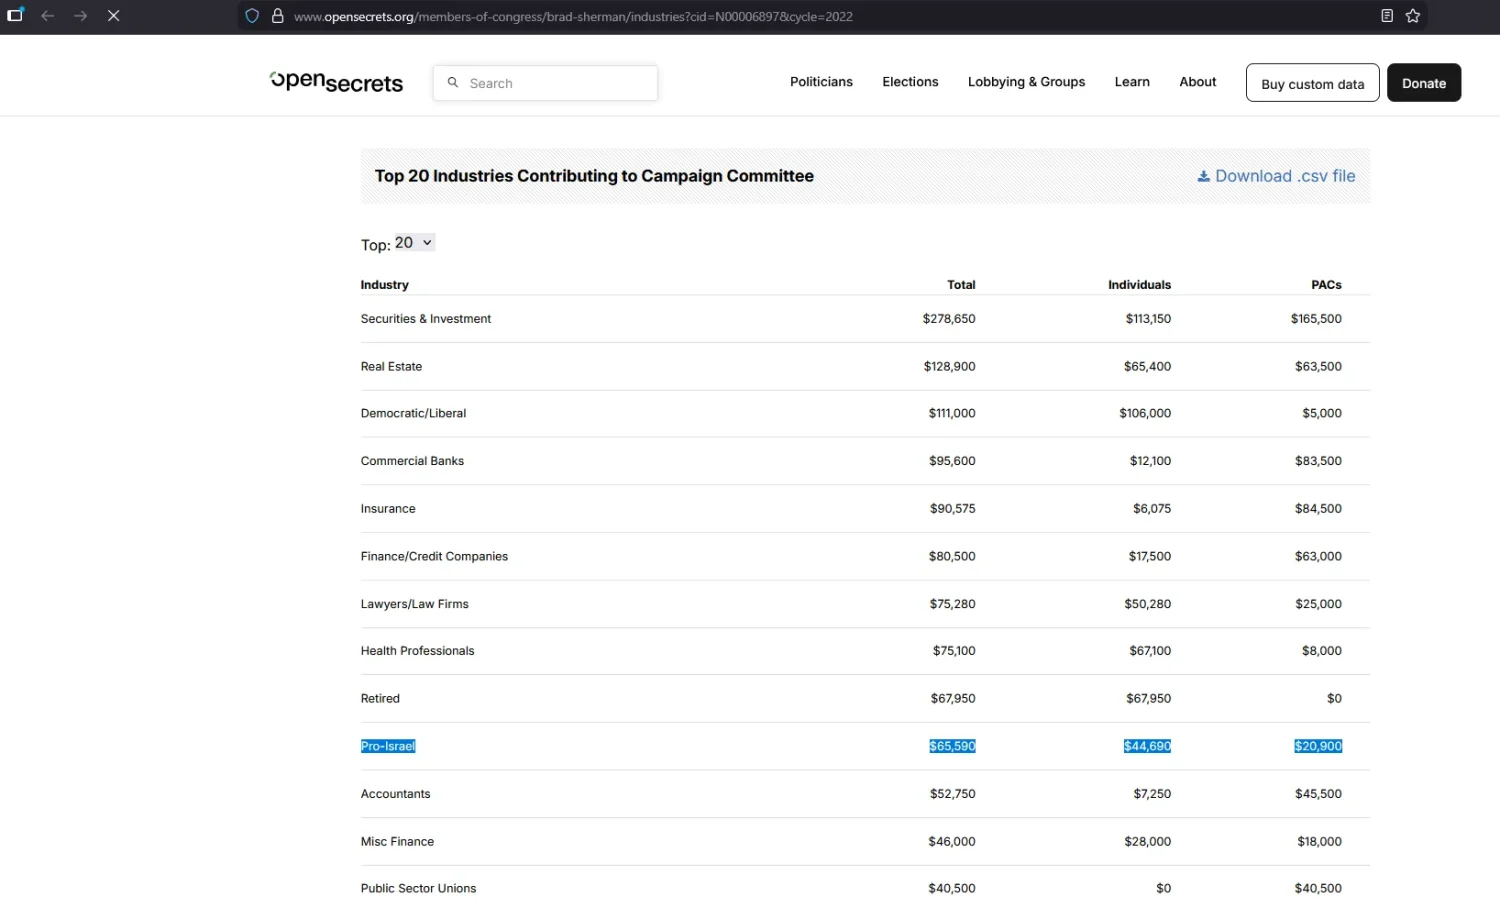
Task: Toggle reader view icon in address bar
Action: 1387,16
